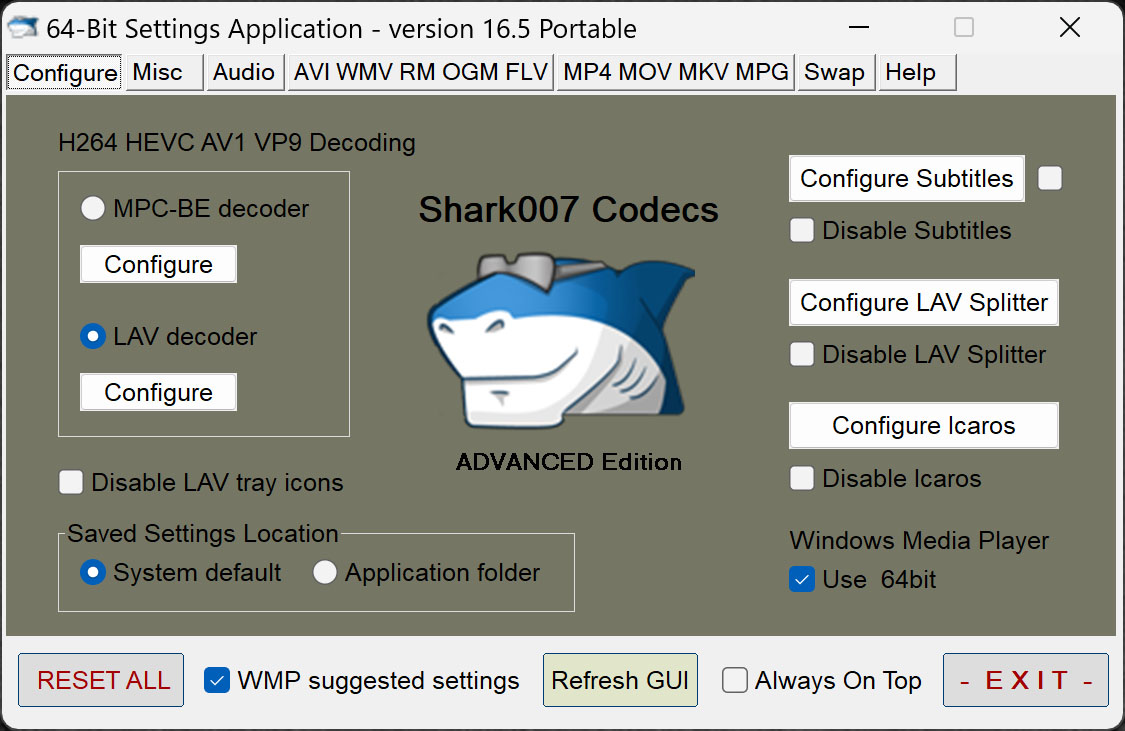The height and width of the screenshot is (731, 1125).
Task: Toggle WMP suggested settings checkbox
Action: point(217,681)
